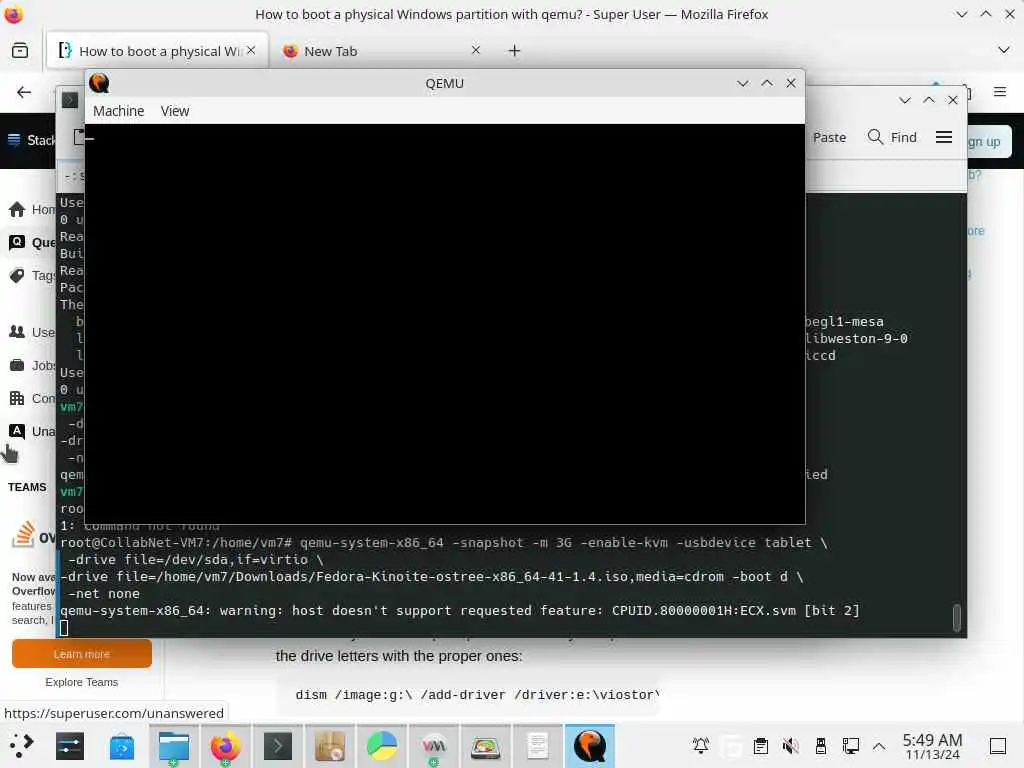Click the 'qemu-system-x86_64: warning' terminal line
Image resolution: width=1024 pixels, height=768 pixels.
[x=460, y=611]
